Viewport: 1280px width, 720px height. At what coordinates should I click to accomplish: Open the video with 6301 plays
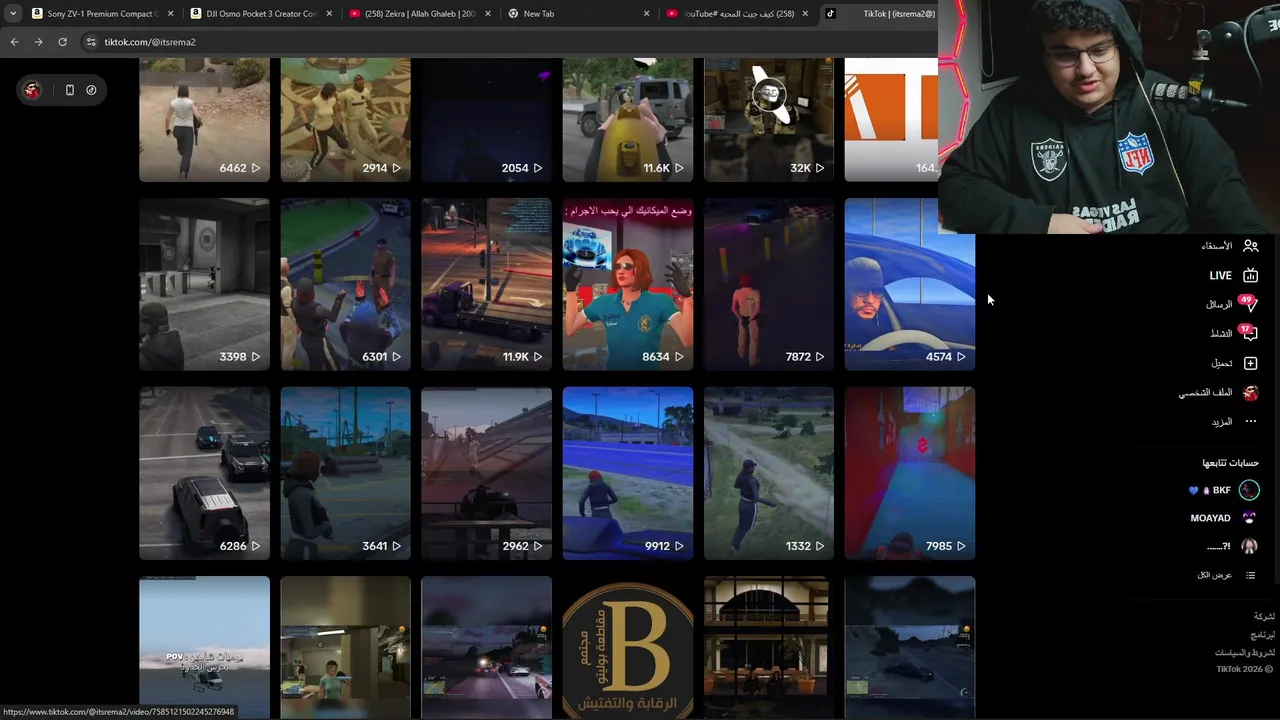345,284
